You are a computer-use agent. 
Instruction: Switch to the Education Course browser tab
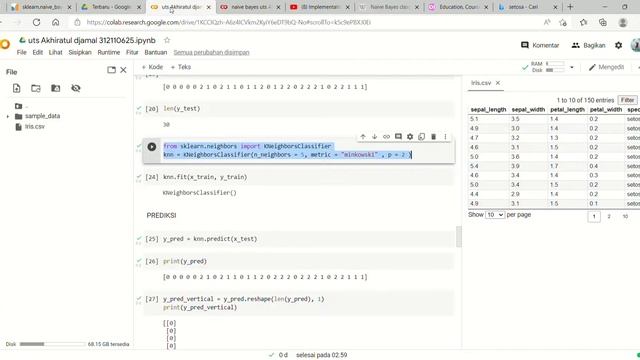point(458,7)
